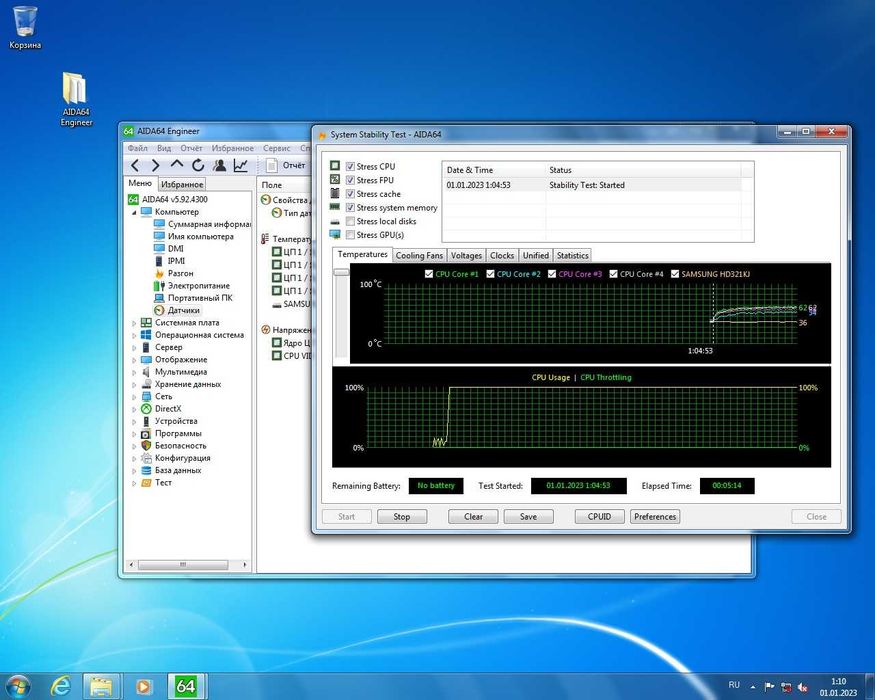Open Preferences button
The image size is (875, 700).
655,517
